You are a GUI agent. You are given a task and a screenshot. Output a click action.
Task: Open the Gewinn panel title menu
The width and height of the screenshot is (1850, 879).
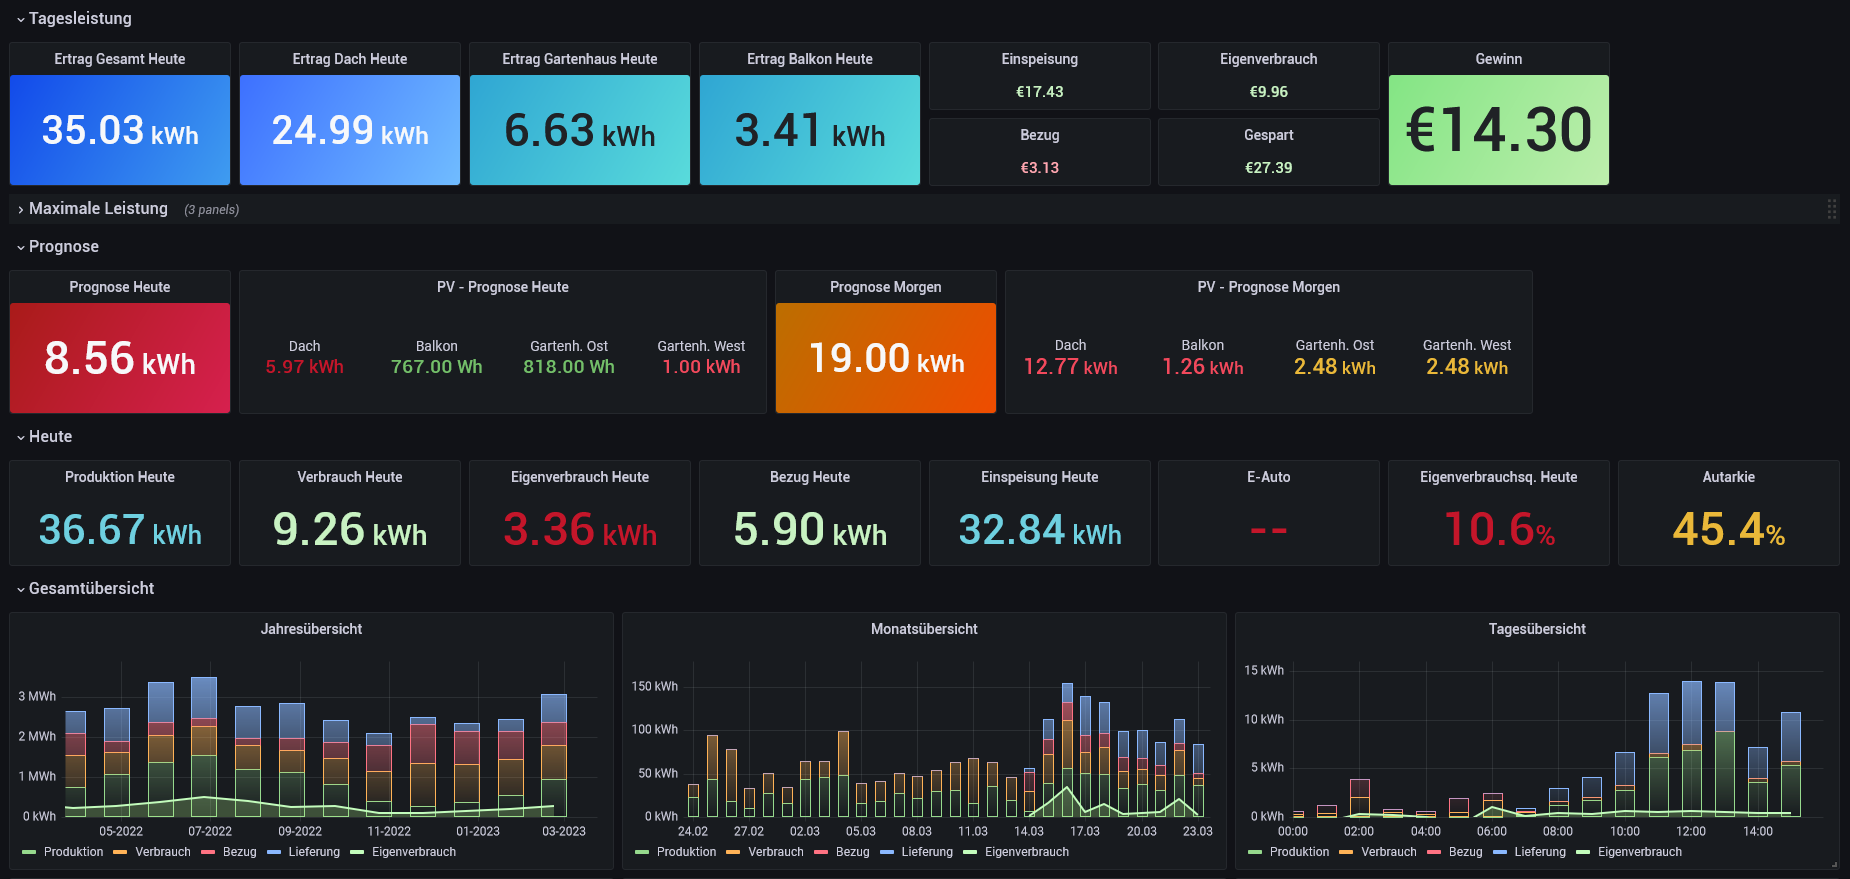[x=1499, y=59]
